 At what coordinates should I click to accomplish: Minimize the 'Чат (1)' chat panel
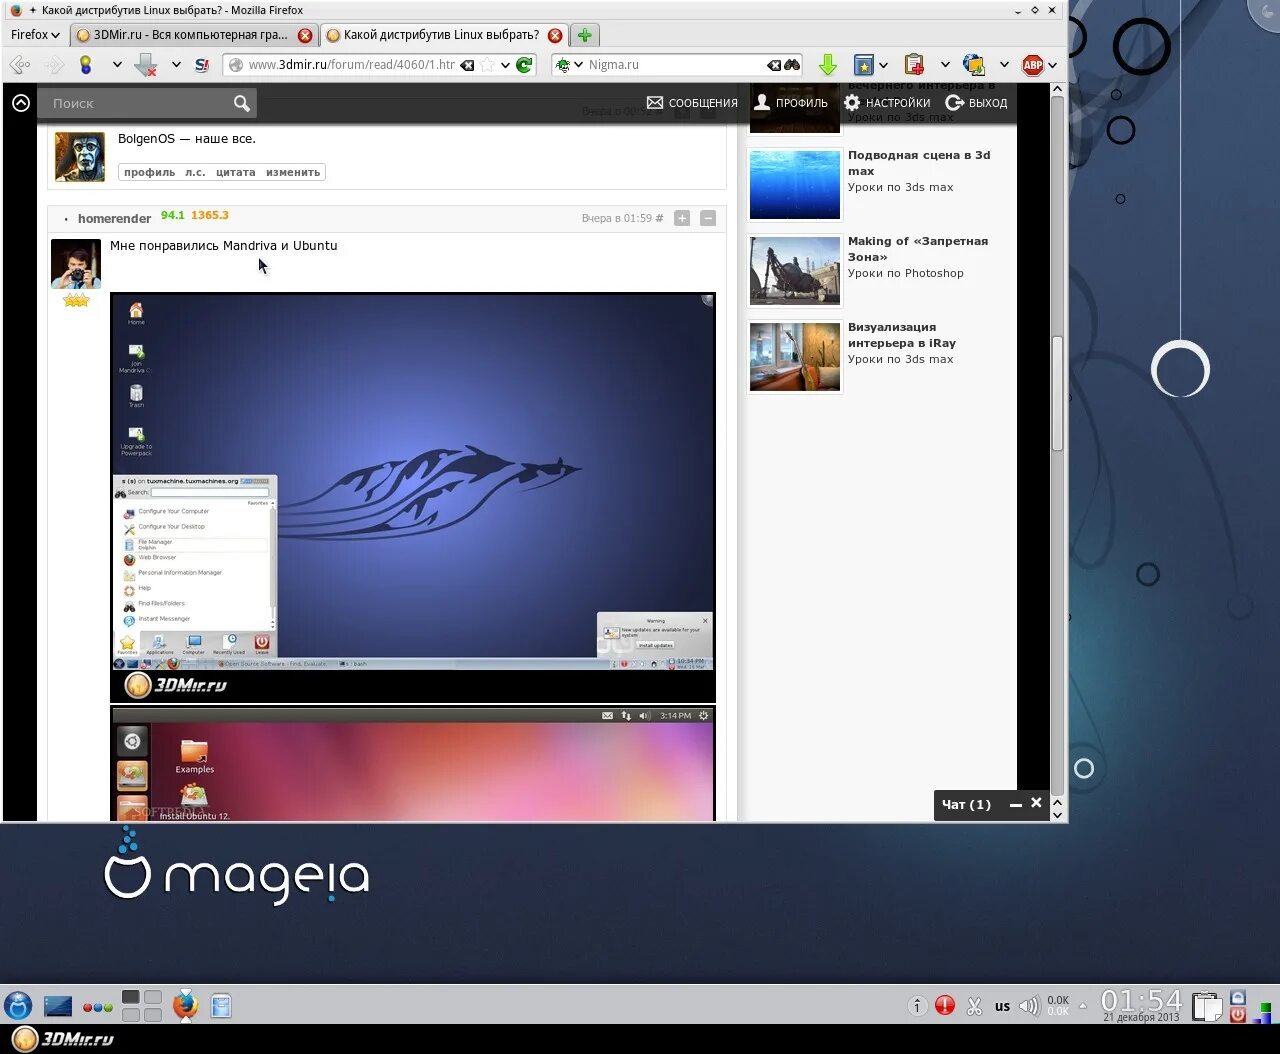pyautogui.click(x=1016, y=804)
